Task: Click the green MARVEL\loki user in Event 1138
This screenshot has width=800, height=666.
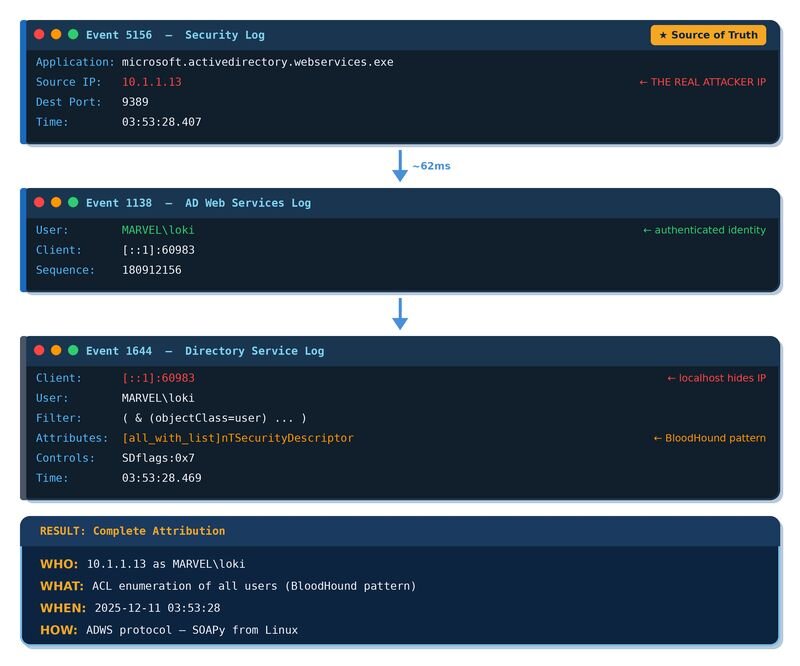Action: click(x=158, y=230)
